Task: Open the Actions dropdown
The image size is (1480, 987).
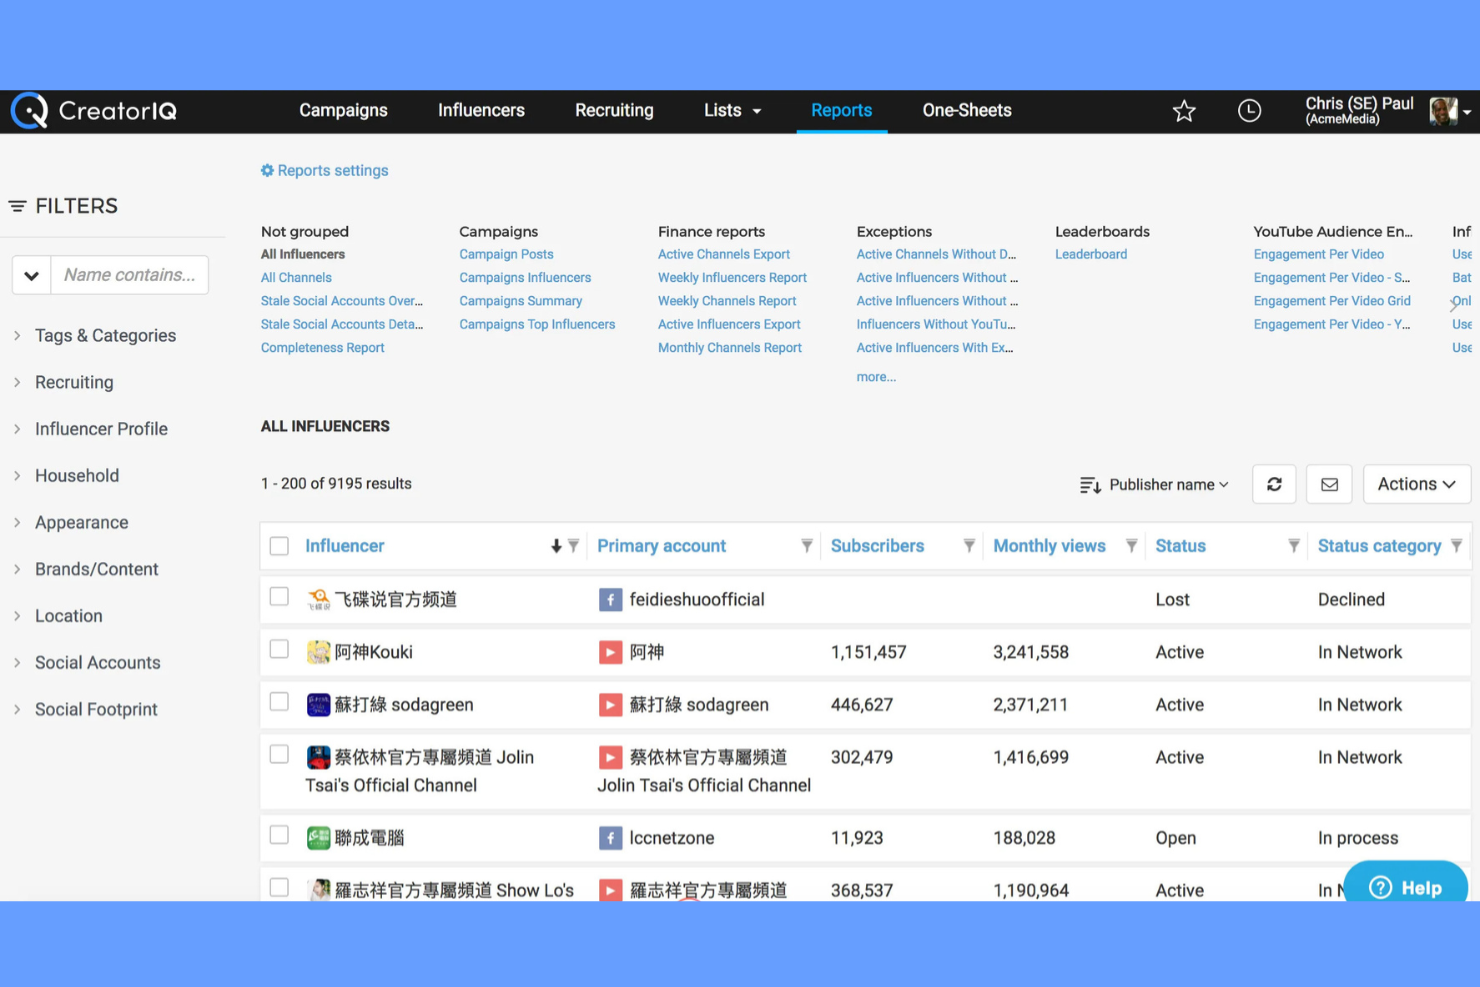Action: [1416, 484]
